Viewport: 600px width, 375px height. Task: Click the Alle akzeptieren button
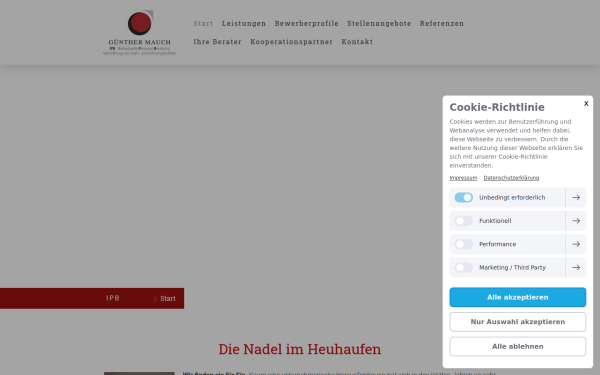pos(517,297)
